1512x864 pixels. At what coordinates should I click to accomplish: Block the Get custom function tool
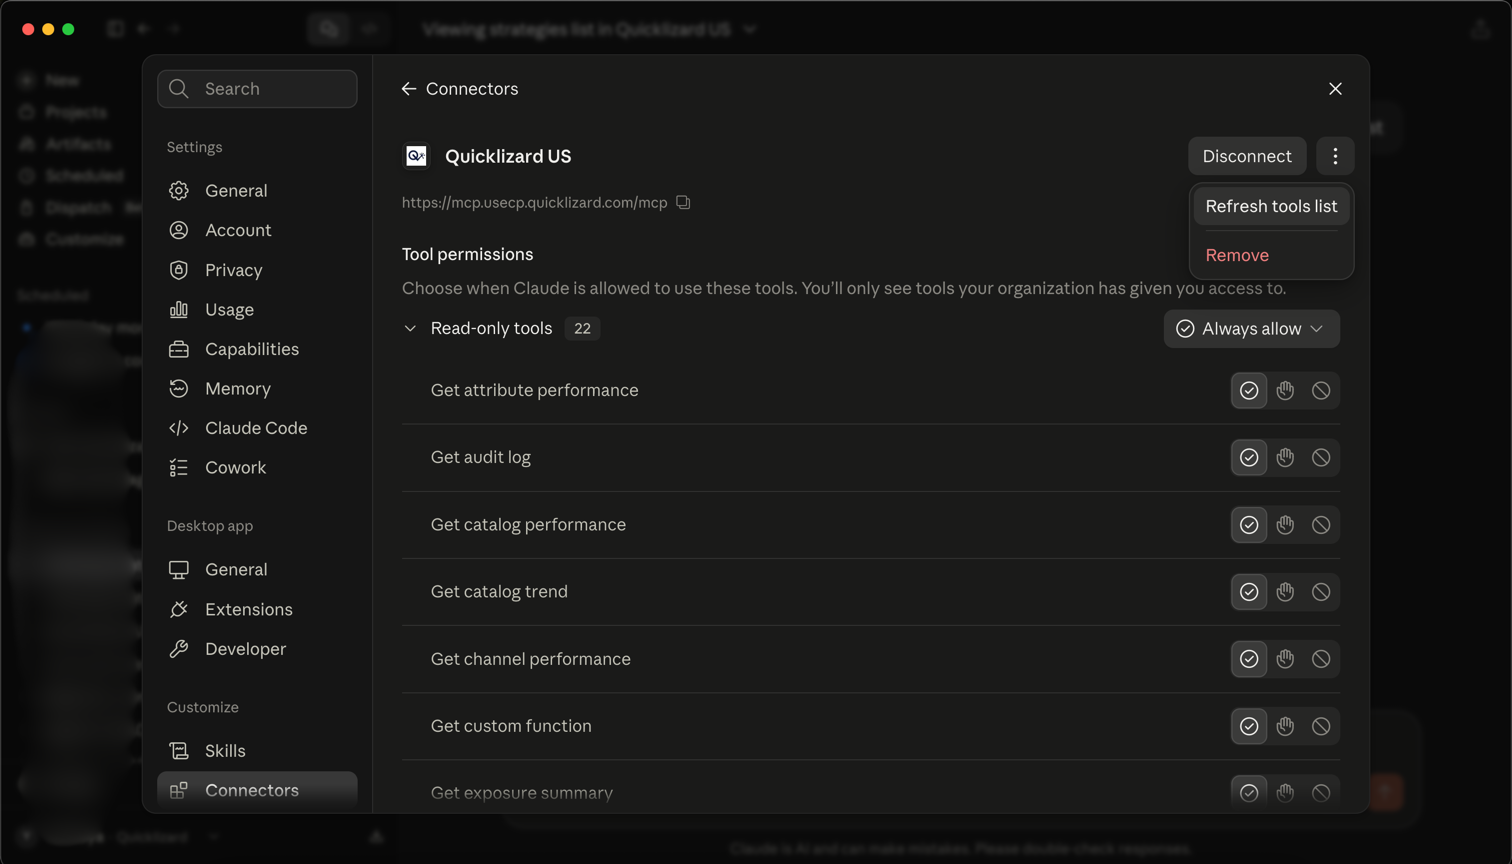pos(1321,726)
